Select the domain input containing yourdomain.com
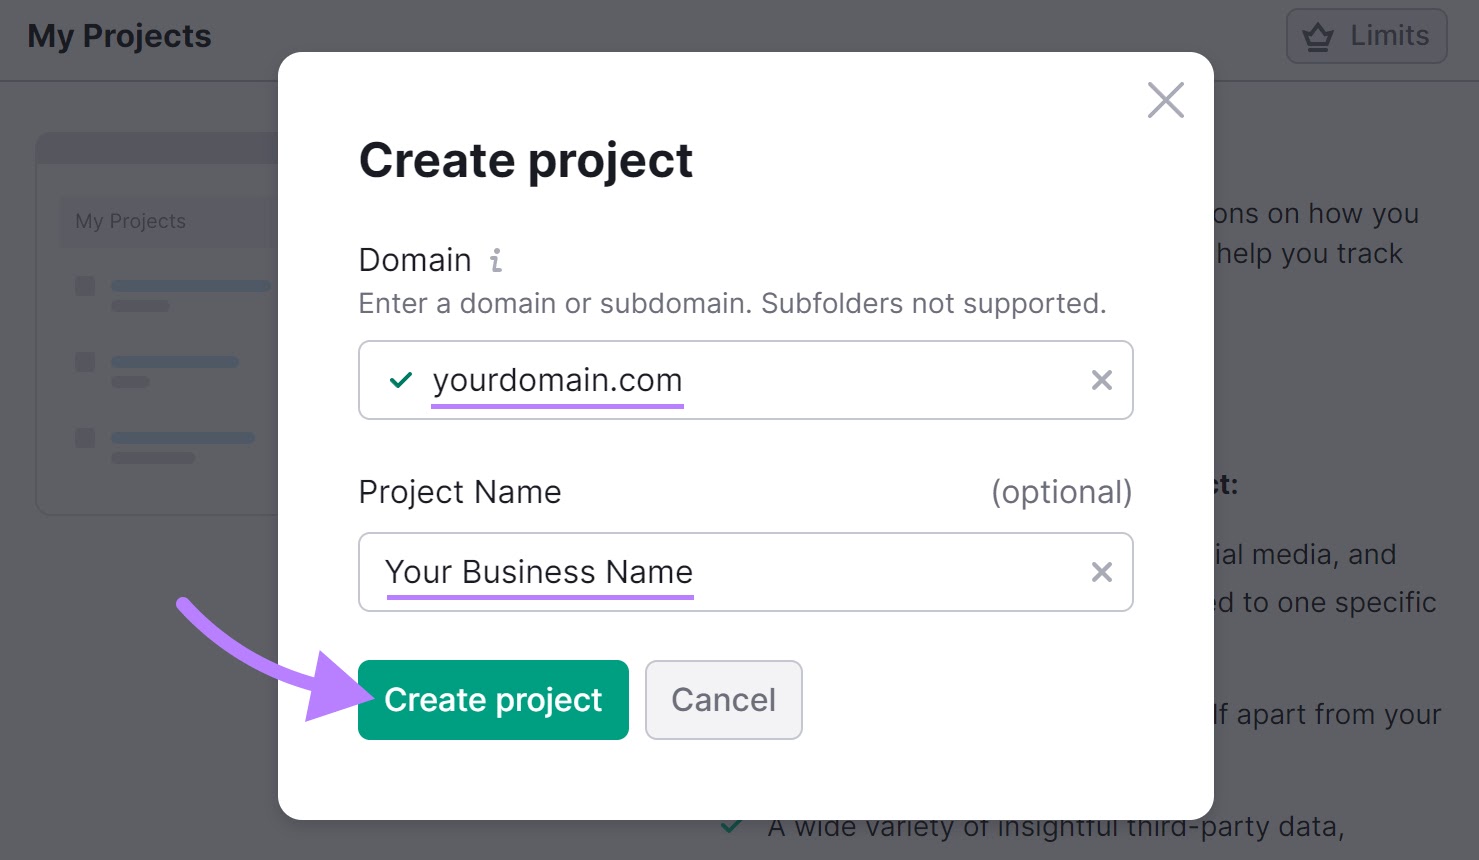1479x860 pixels. click(745, 380)
